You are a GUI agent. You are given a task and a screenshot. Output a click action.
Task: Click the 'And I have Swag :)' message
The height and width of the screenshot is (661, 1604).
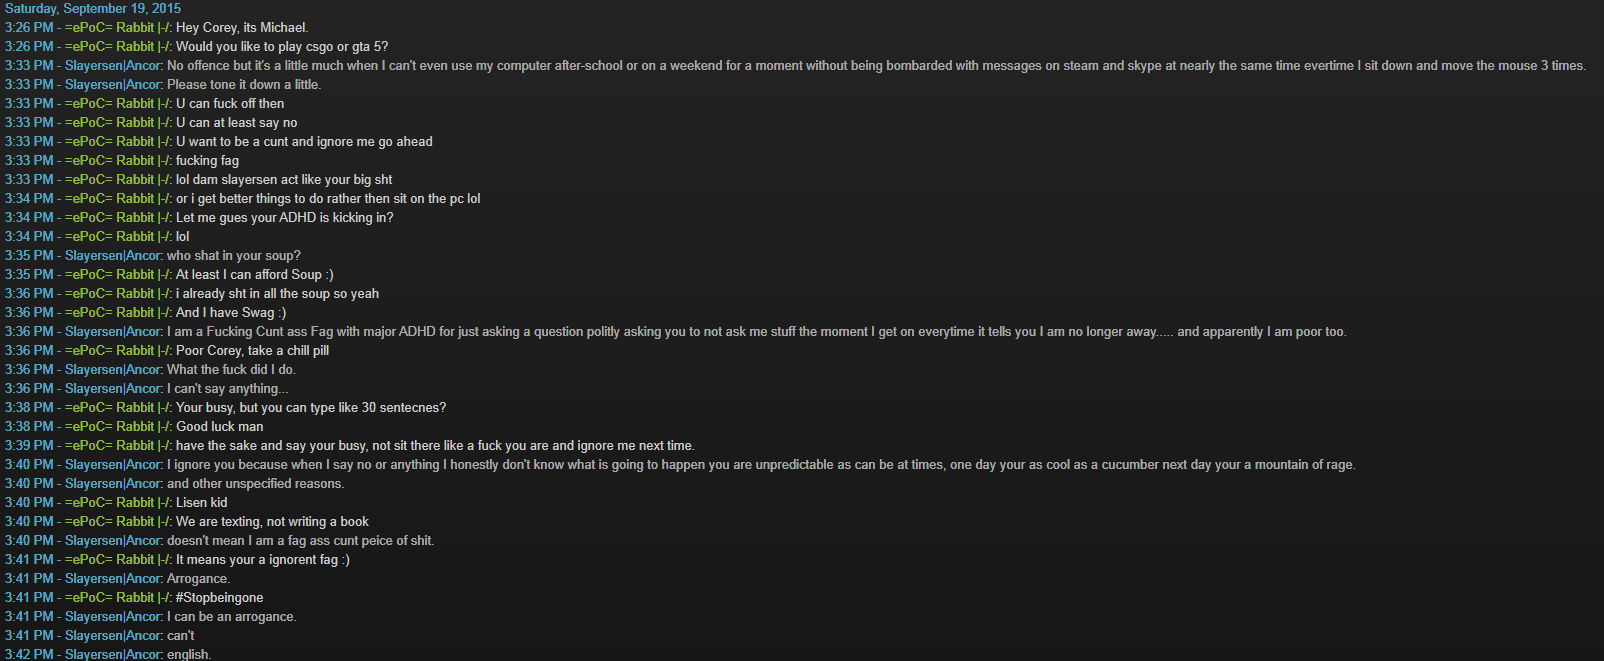pyautogui.click(x=231, y=312)
